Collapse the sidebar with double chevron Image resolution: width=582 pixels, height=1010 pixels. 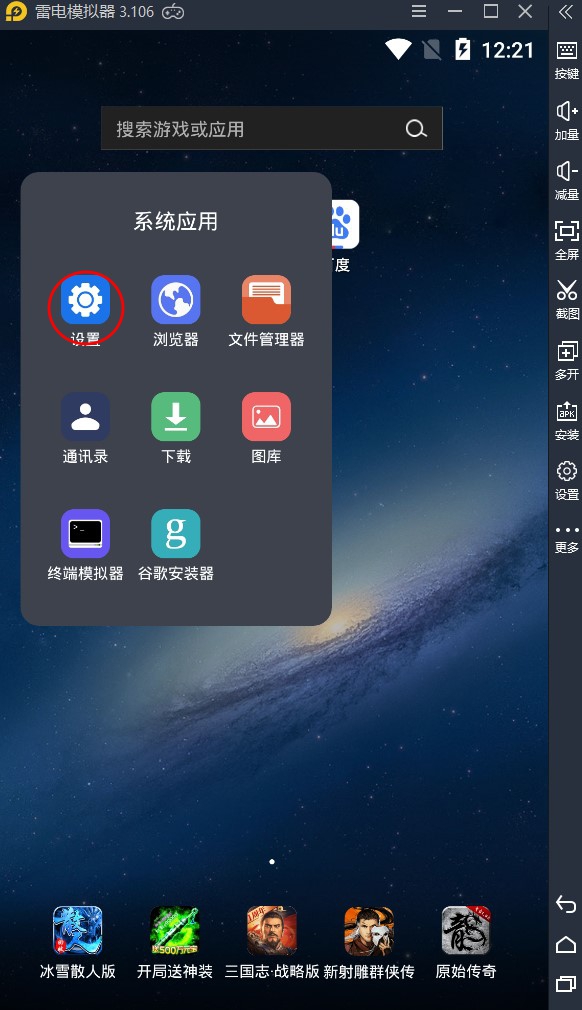coord(566,12)
